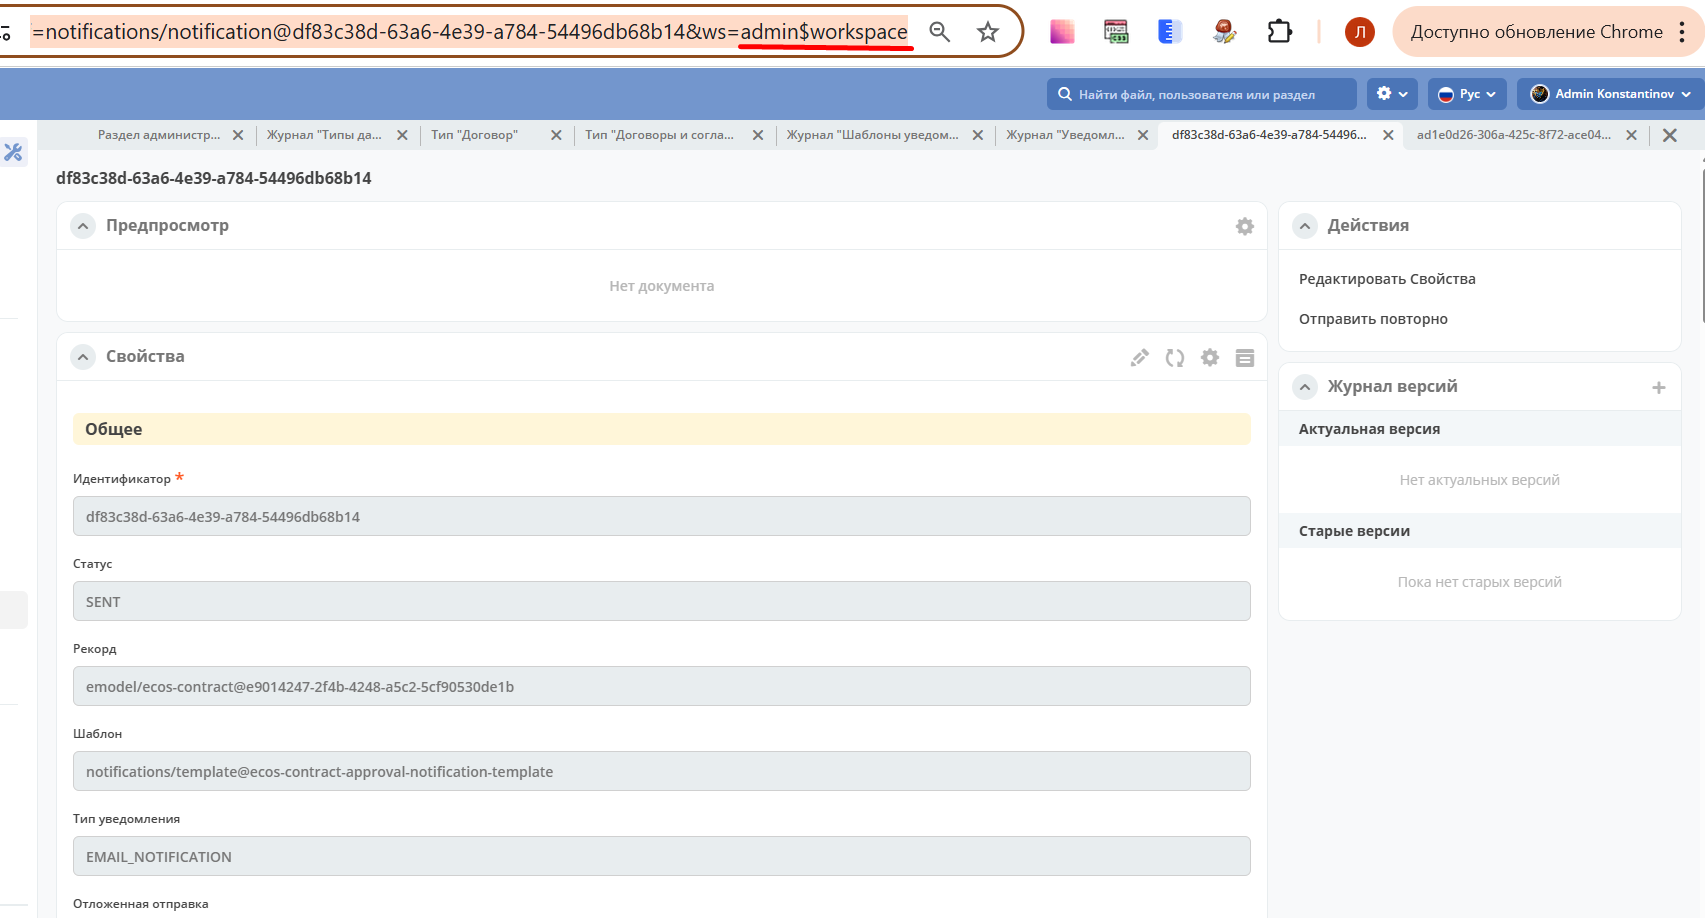Collapse the Журнал версий panel
This screenshot has width=1705, height=918.
pyautogui.click(x=1305, y=387)
